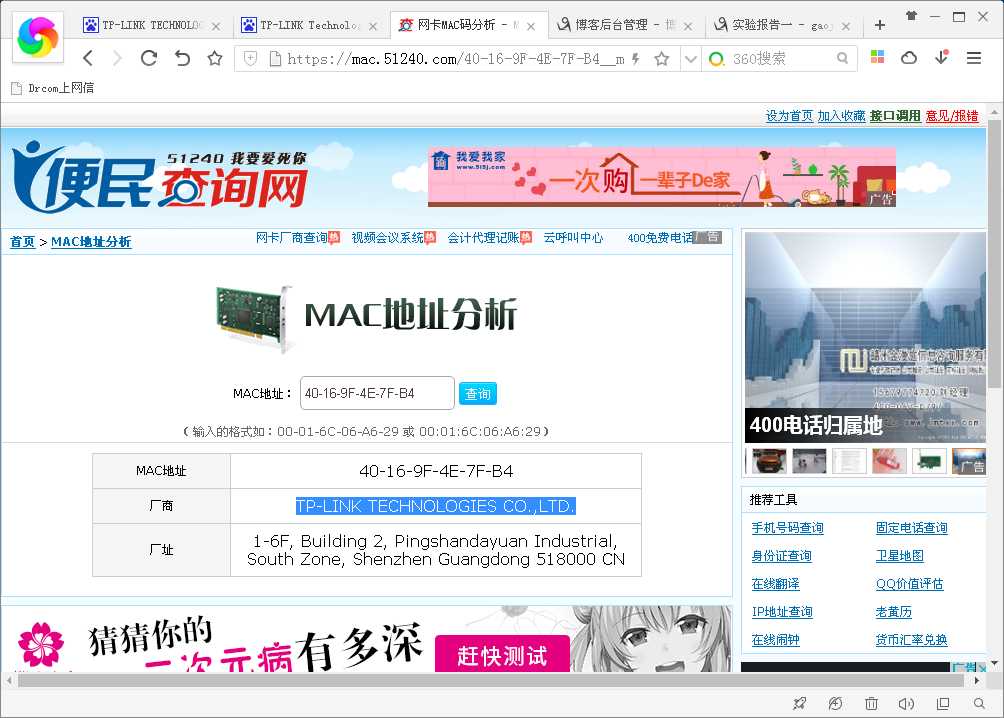This screenshot has height=718, width=1004.
Task: Switch to TP-LINK Technolo tab
Action: (309, 25)
